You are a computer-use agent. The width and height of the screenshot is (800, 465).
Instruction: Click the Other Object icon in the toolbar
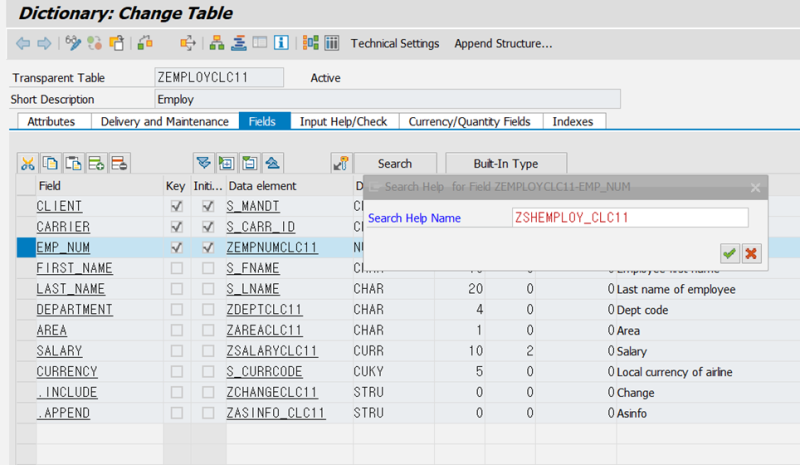click(x=117, y=43)
